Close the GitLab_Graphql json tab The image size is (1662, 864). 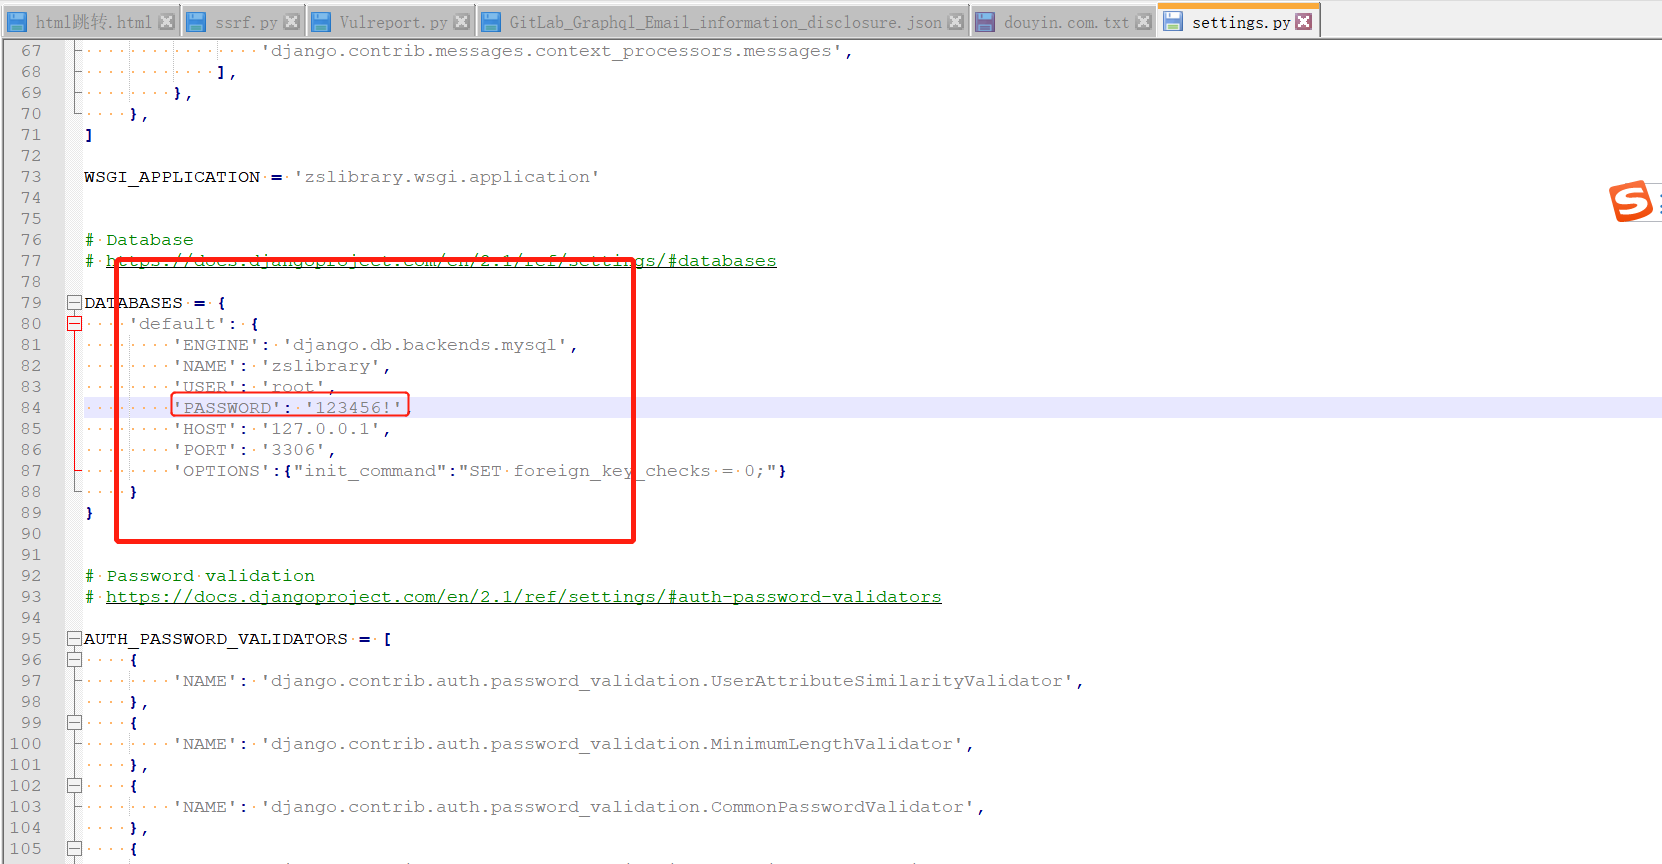(956, 22)
